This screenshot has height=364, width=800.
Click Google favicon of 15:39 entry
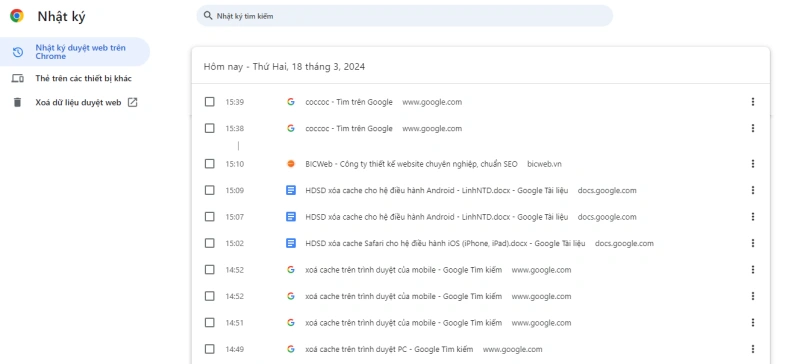point(291,102)
